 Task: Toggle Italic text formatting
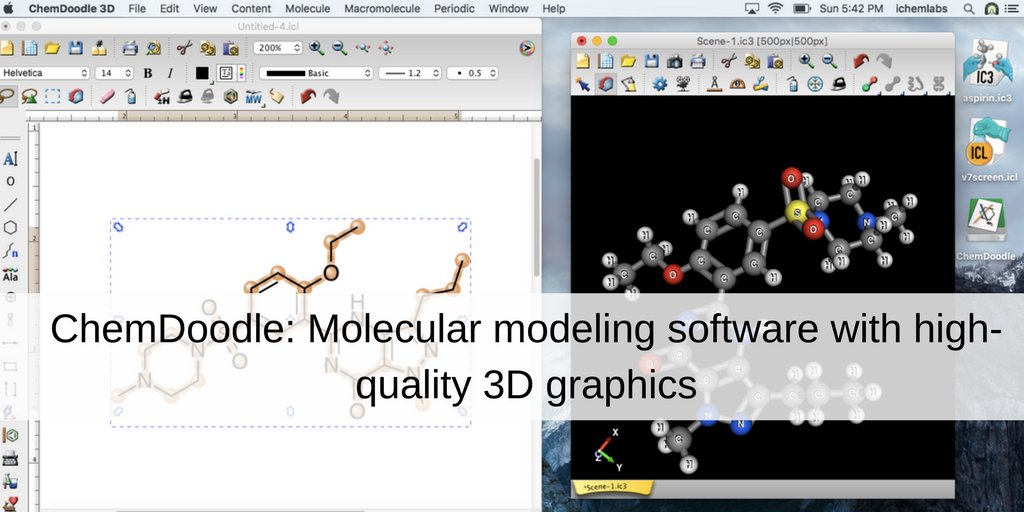[170, 73]
